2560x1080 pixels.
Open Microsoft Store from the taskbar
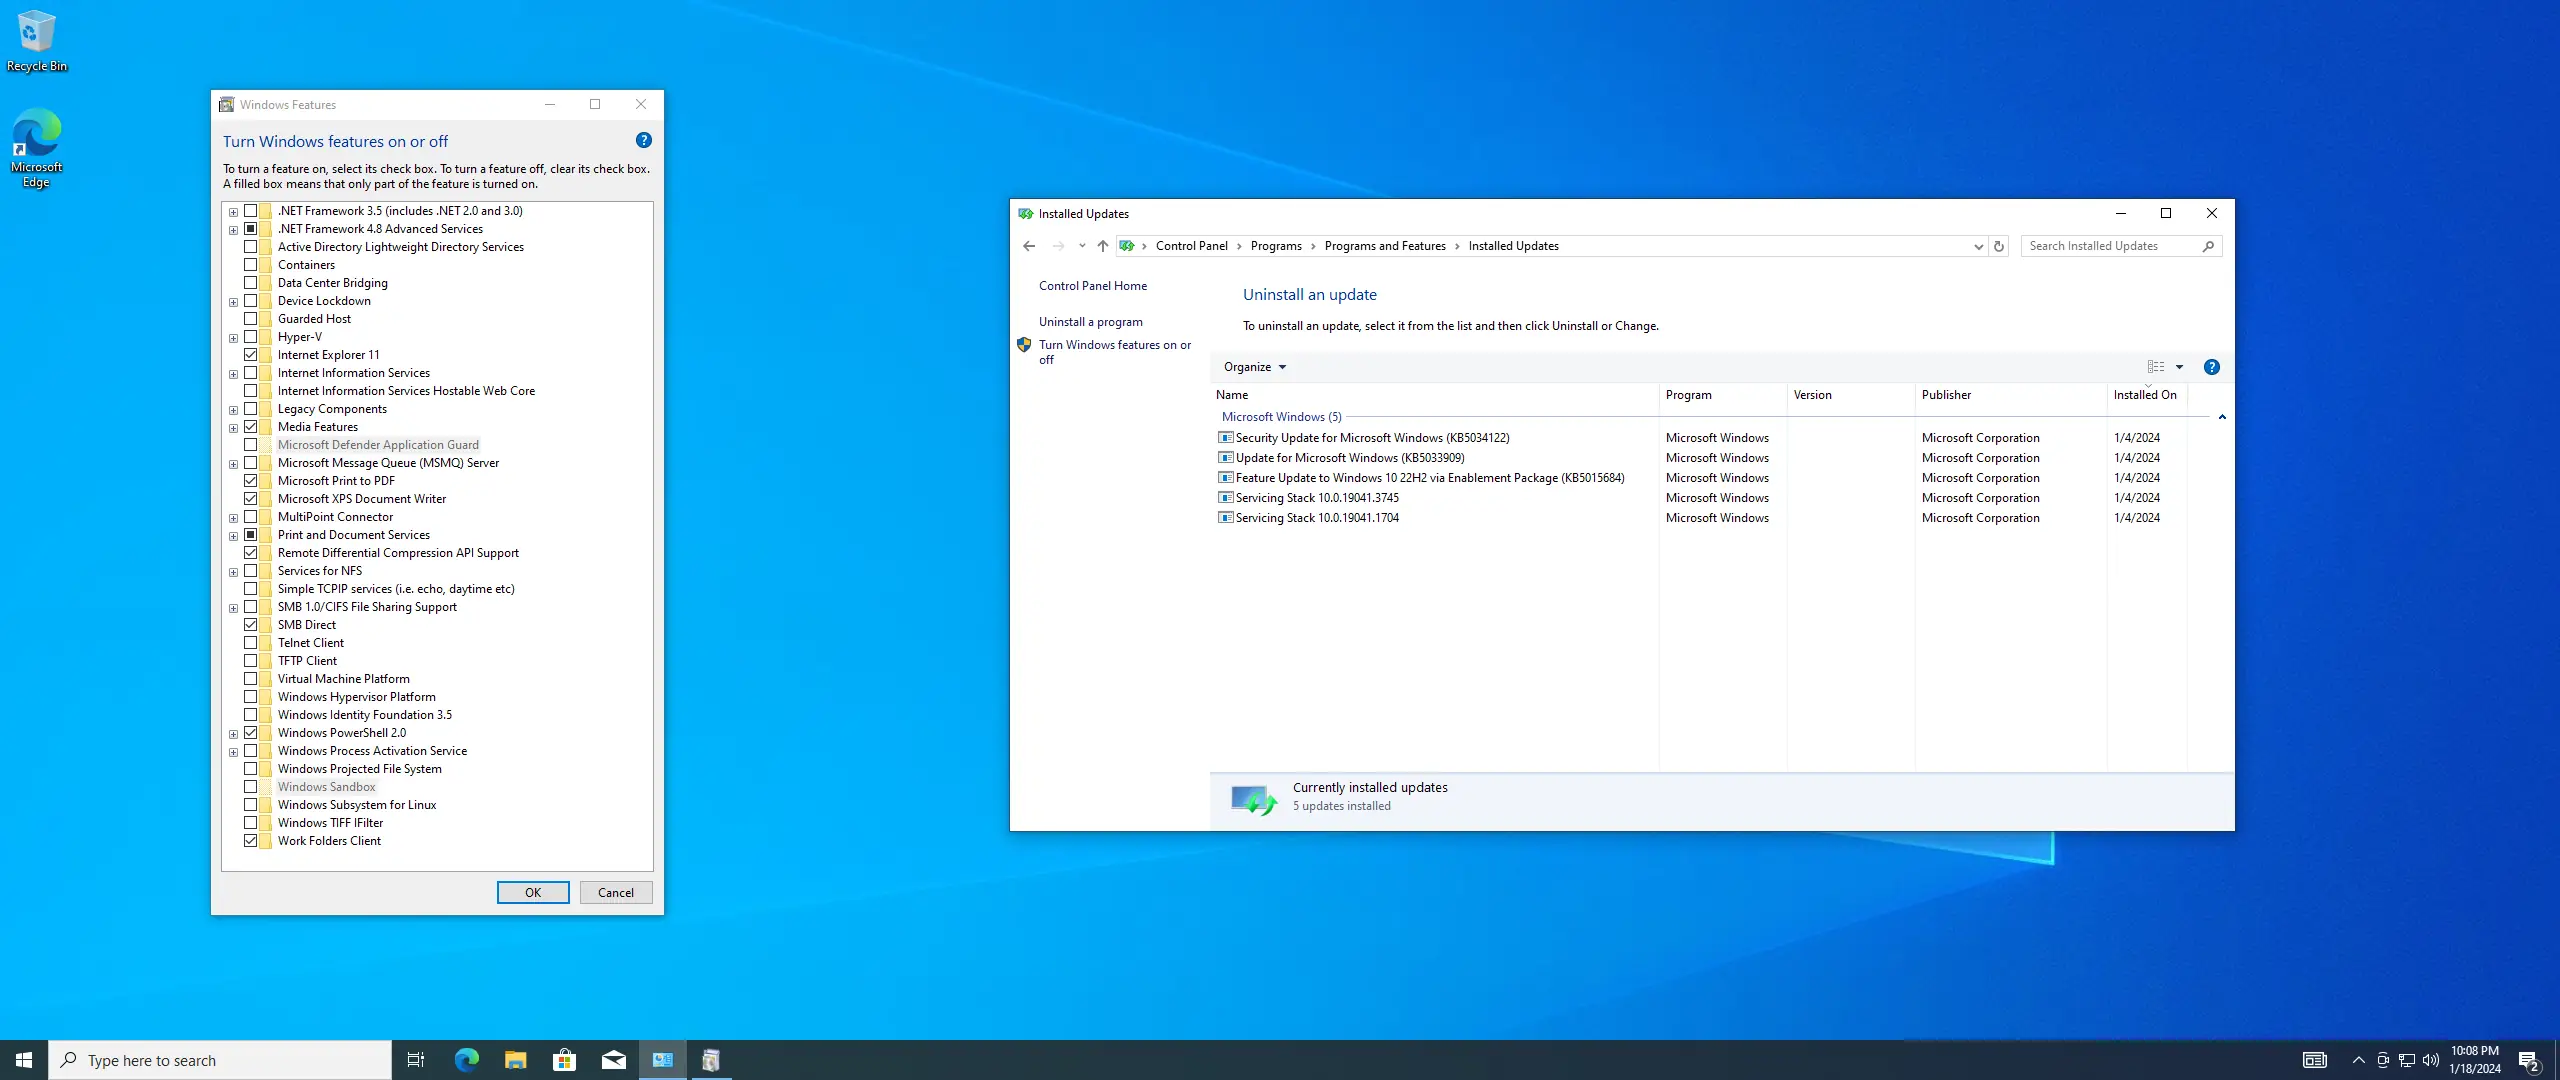click(x=564, y=1060)
